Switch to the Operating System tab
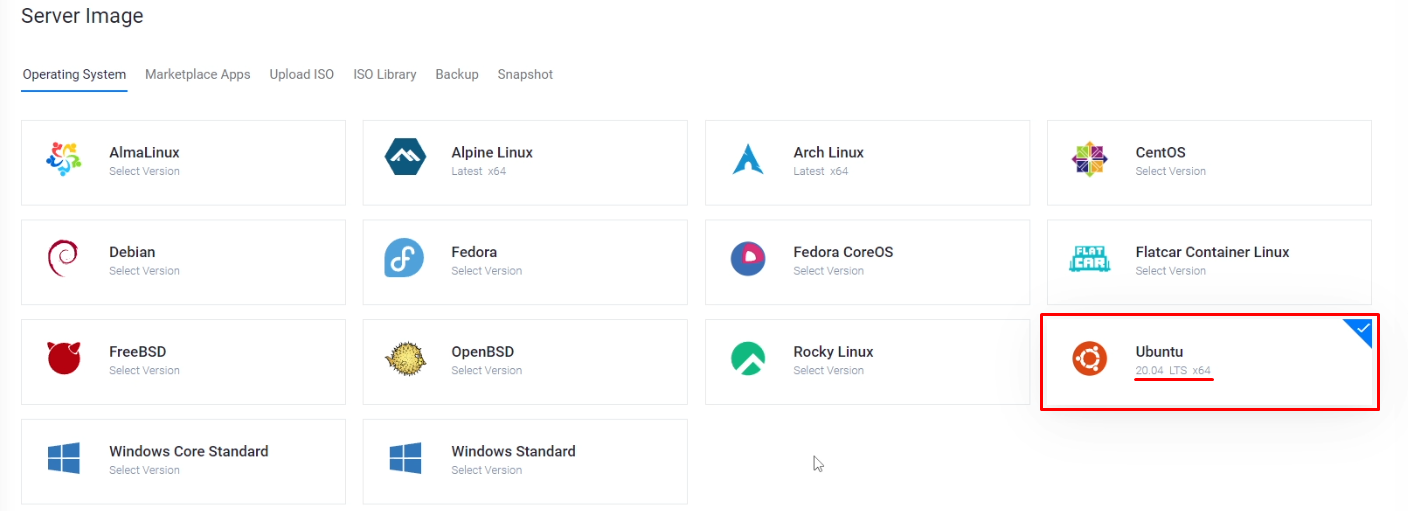1408x511 pixels. [75, 74]
